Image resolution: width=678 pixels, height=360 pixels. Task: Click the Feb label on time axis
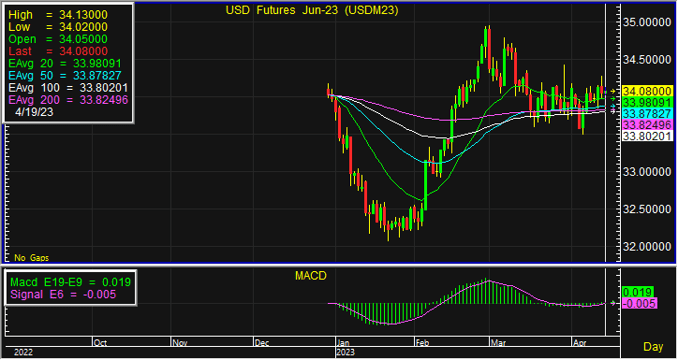422,343
